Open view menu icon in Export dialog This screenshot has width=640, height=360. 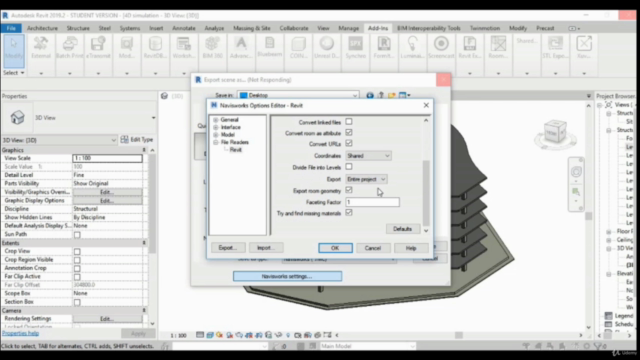(404, 95)
